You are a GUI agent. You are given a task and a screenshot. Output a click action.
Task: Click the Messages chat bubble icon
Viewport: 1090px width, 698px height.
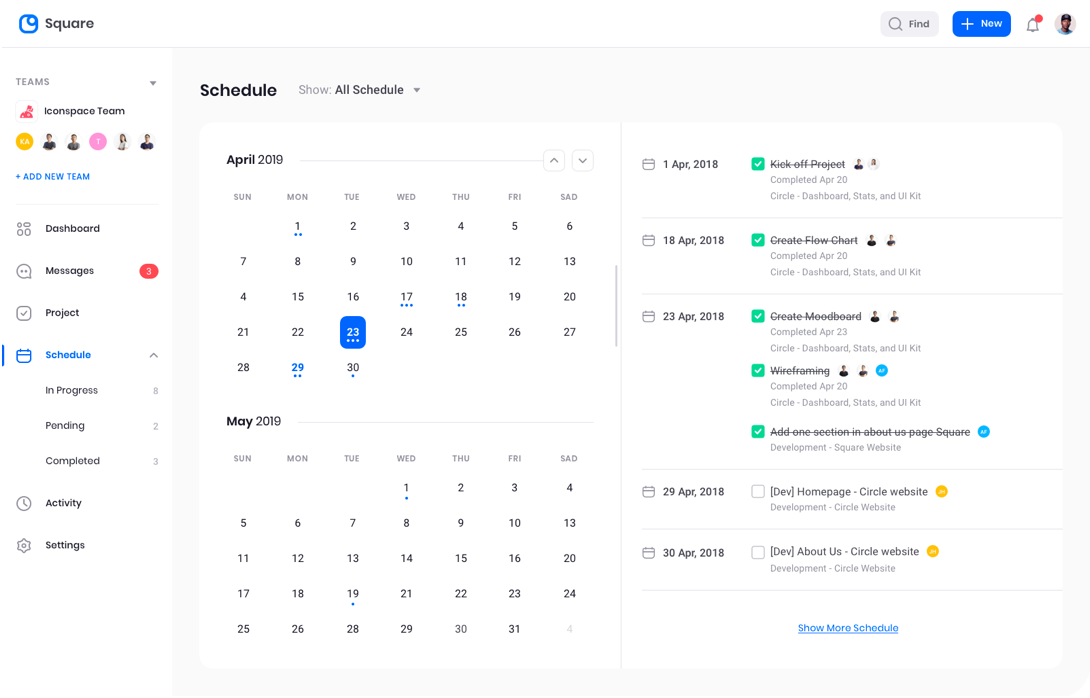pyautogui.click(x=24, y=271)
